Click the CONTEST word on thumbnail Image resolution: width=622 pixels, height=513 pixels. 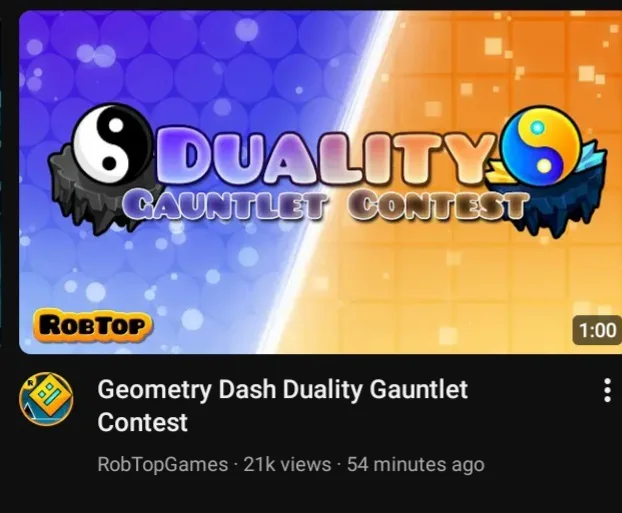[439, 206]
